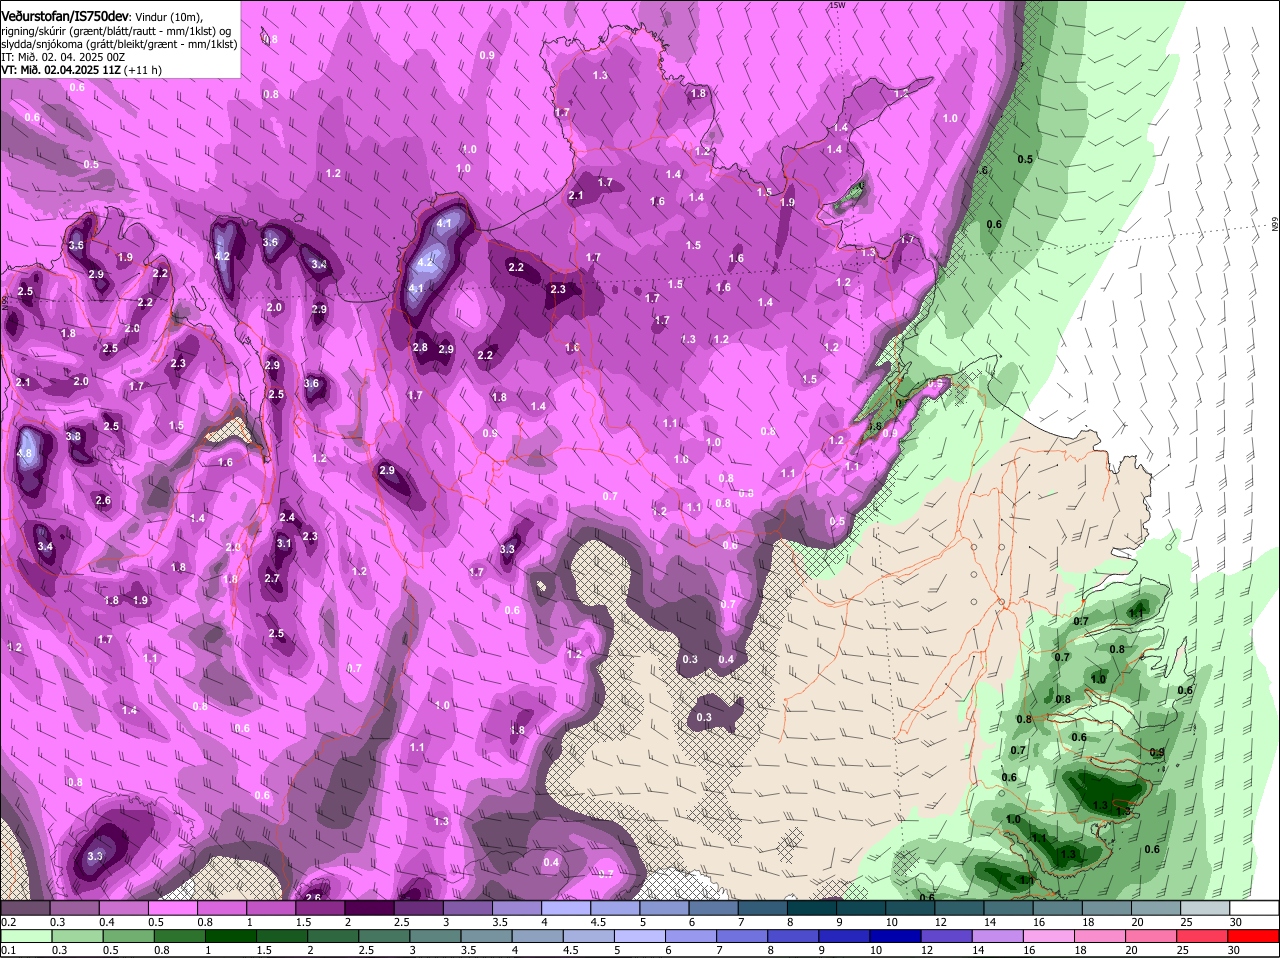The width and height of the screenshot is (1280, 958).
Task: Click the '0.1' label in the lower legend
Action: 8,950
